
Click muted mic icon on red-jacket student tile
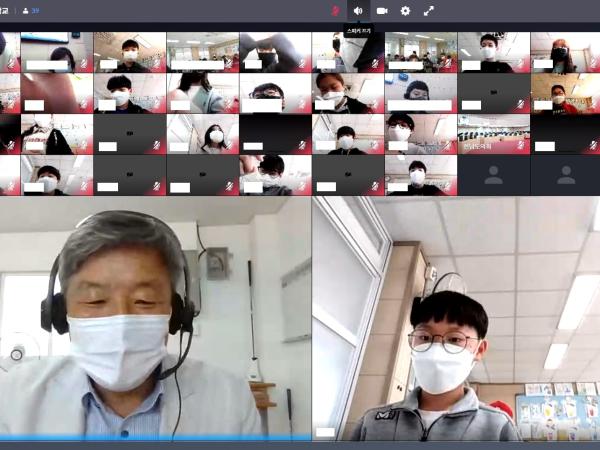(x=594, y=106)
